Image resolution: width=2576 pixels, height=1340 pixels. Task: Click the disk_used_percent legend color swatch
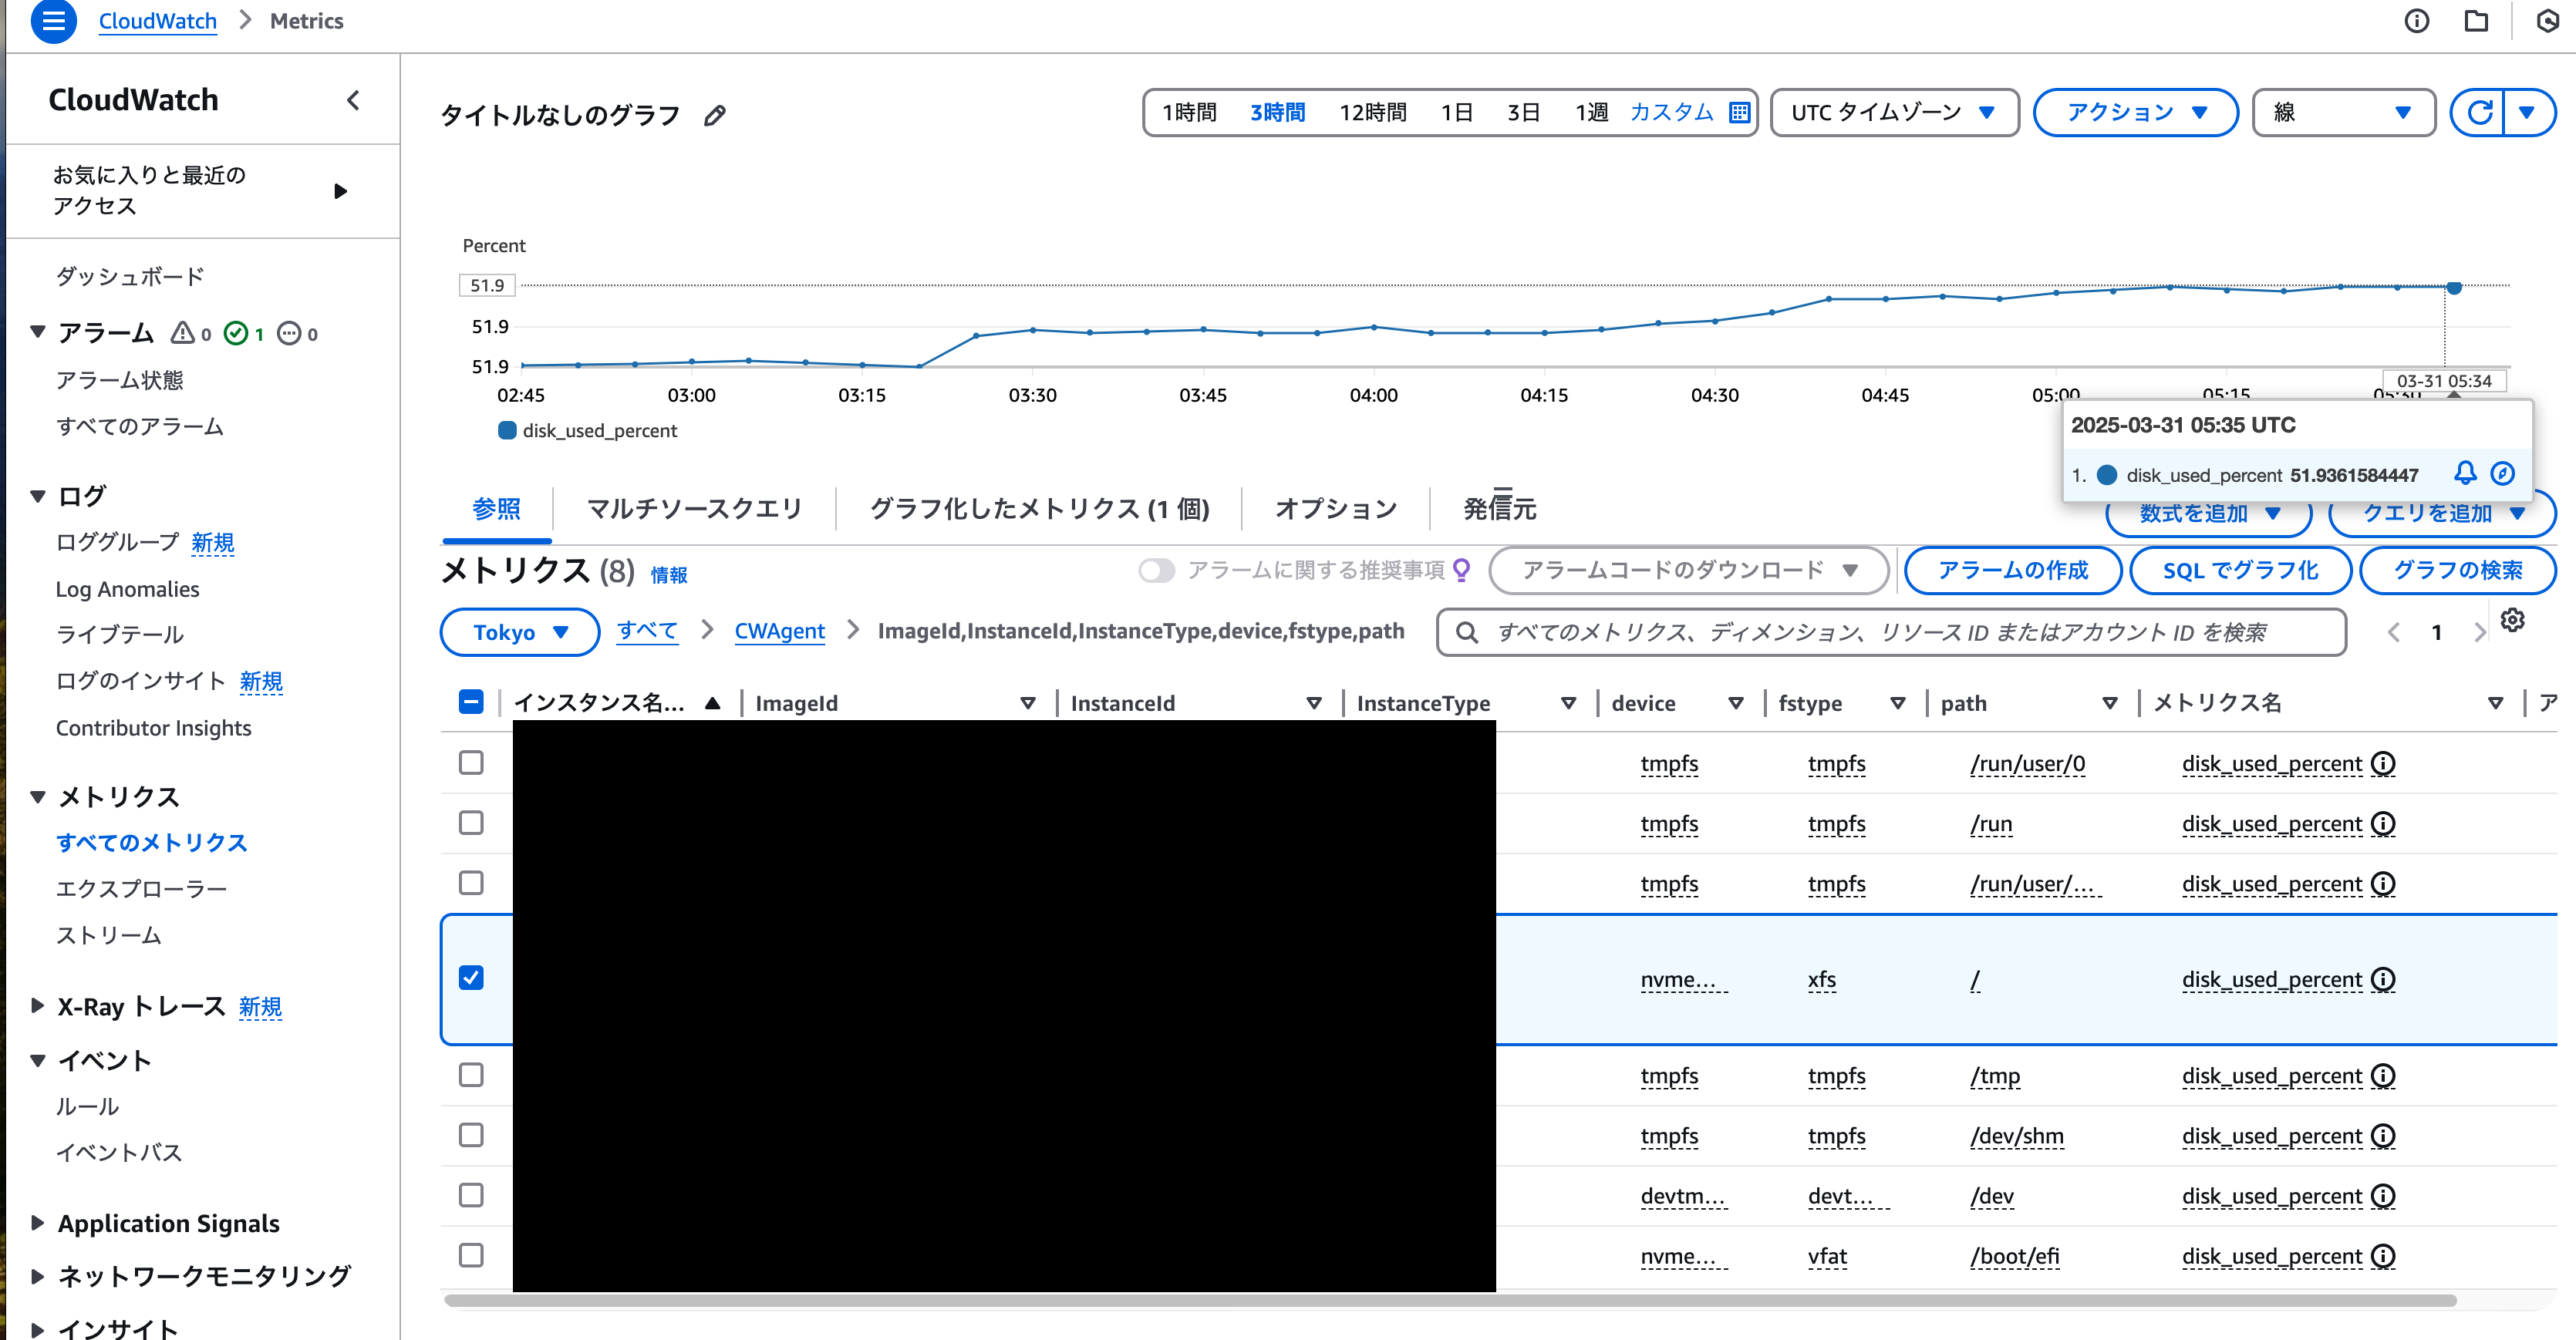click(507, 430)
